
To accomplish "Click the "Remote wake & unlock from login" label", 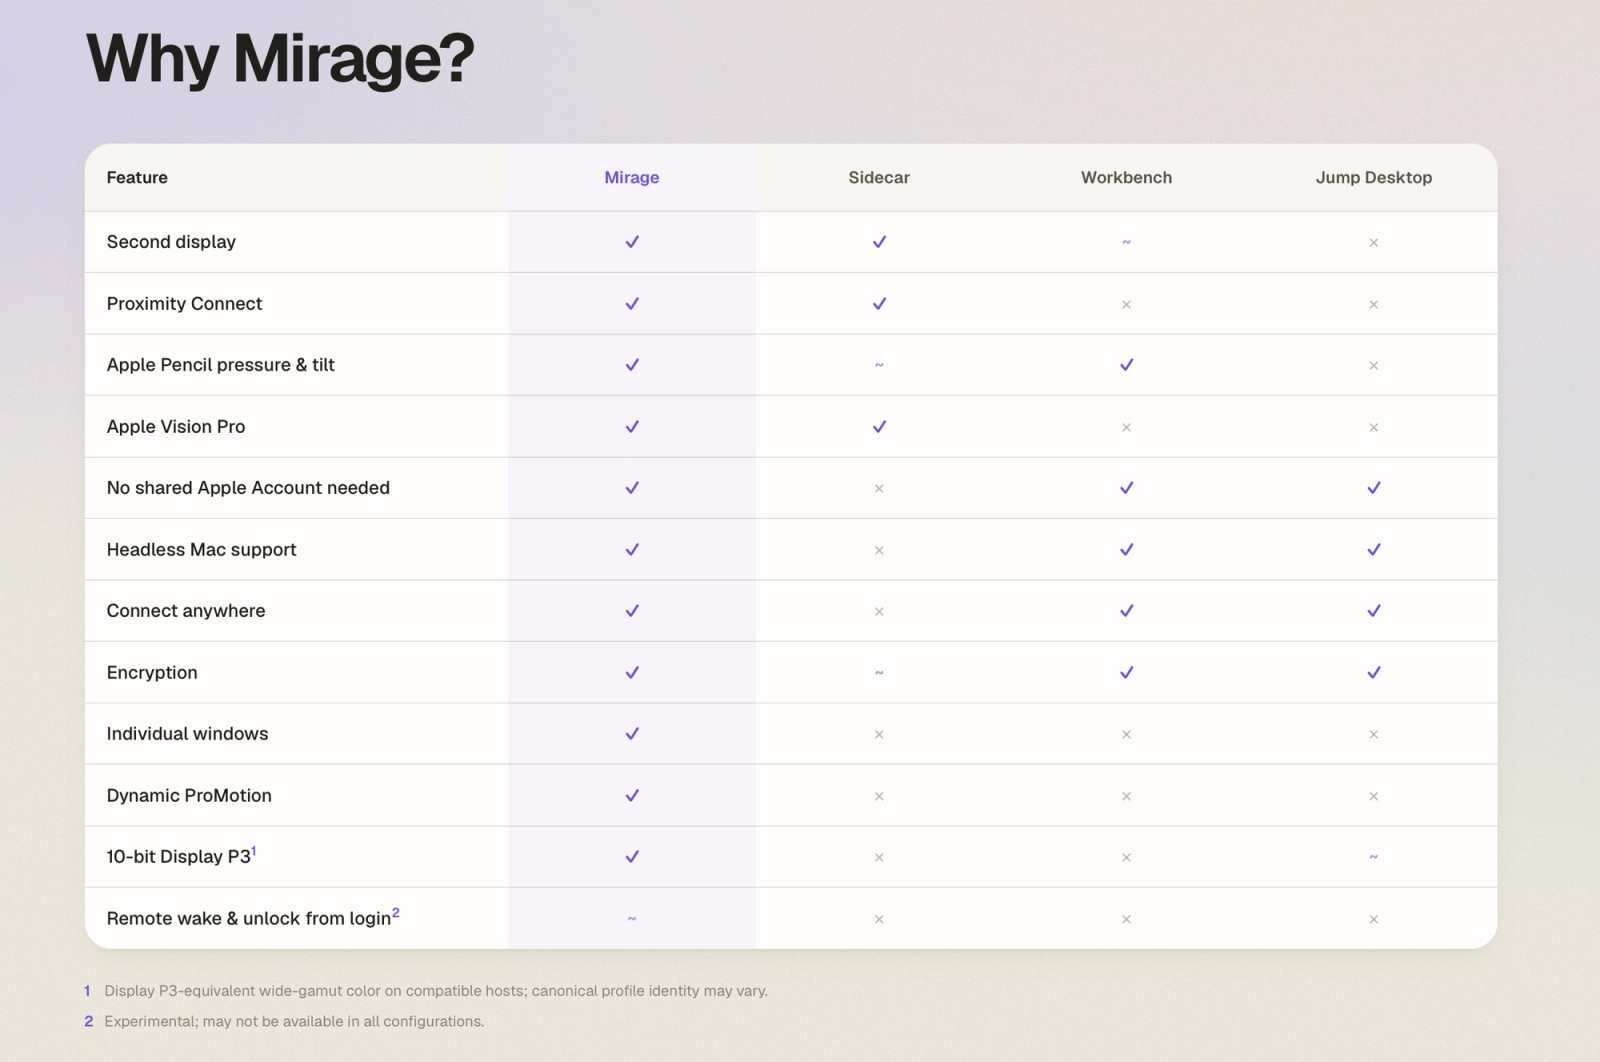I will (x=248, y=919).
